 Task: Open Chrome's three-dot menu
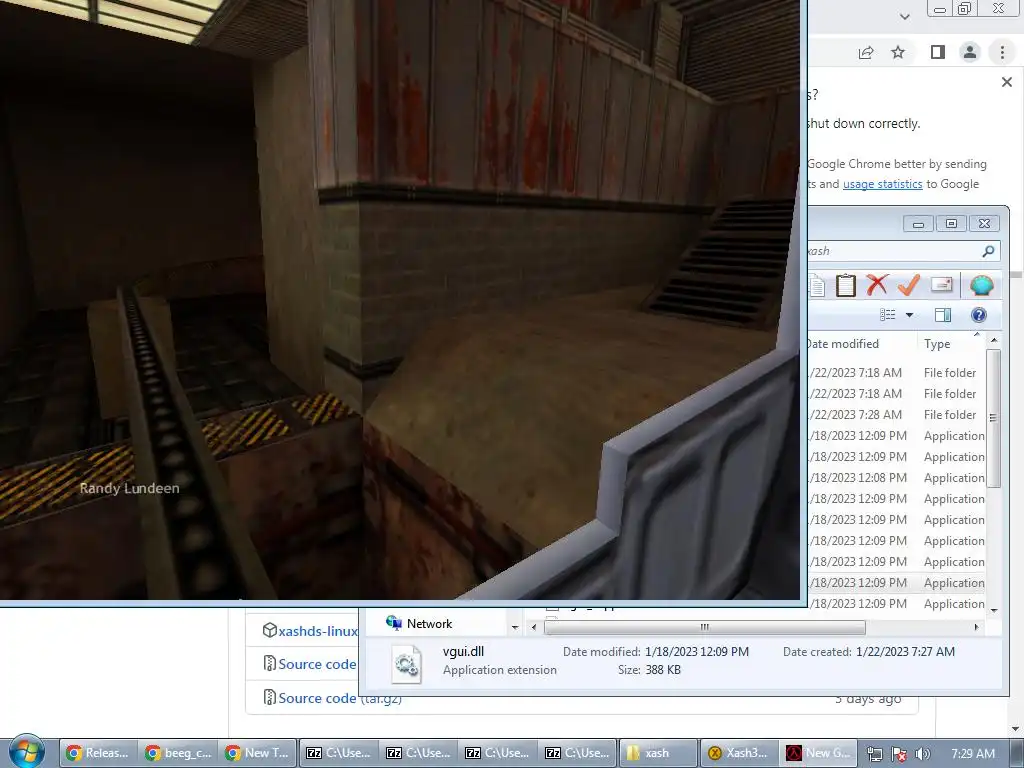tap(1002, 52)
